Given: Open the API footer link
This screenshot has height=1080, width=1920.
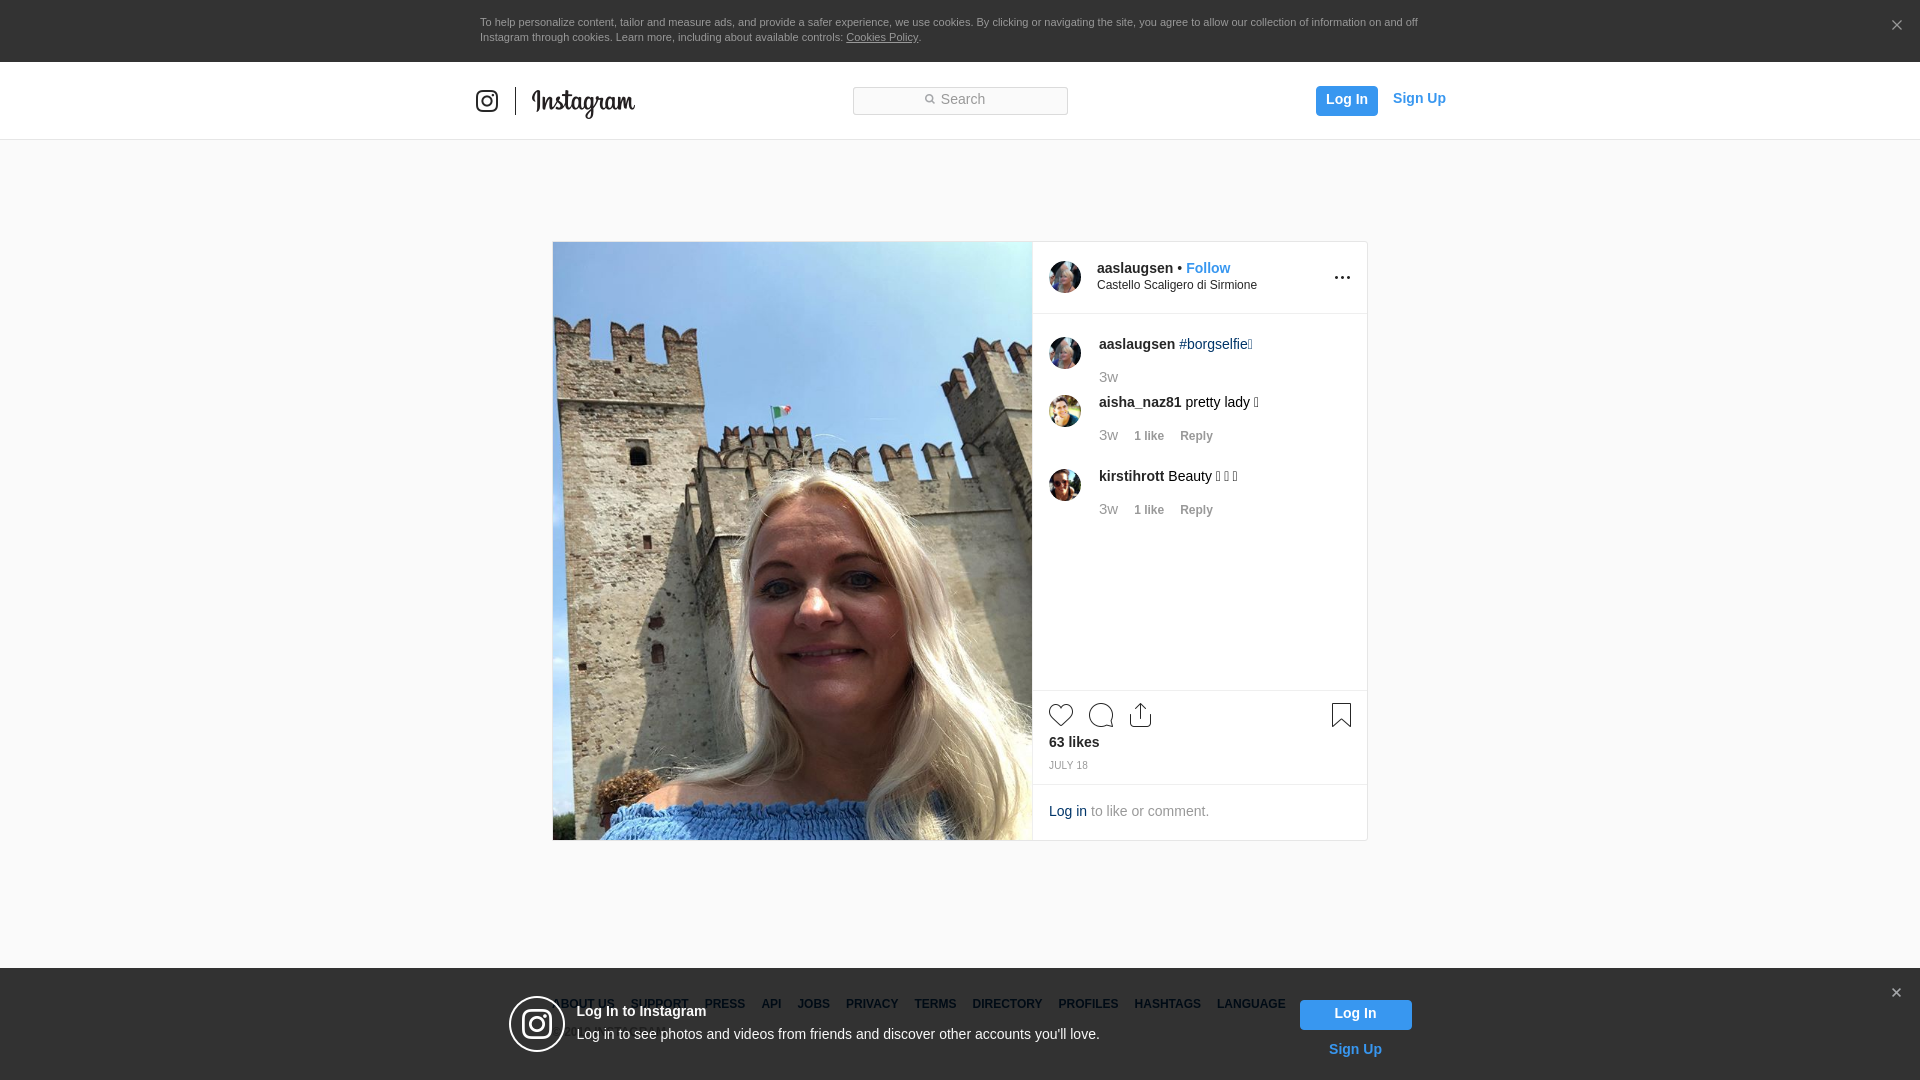Looking at the screenshot, I should point(771,1004).
